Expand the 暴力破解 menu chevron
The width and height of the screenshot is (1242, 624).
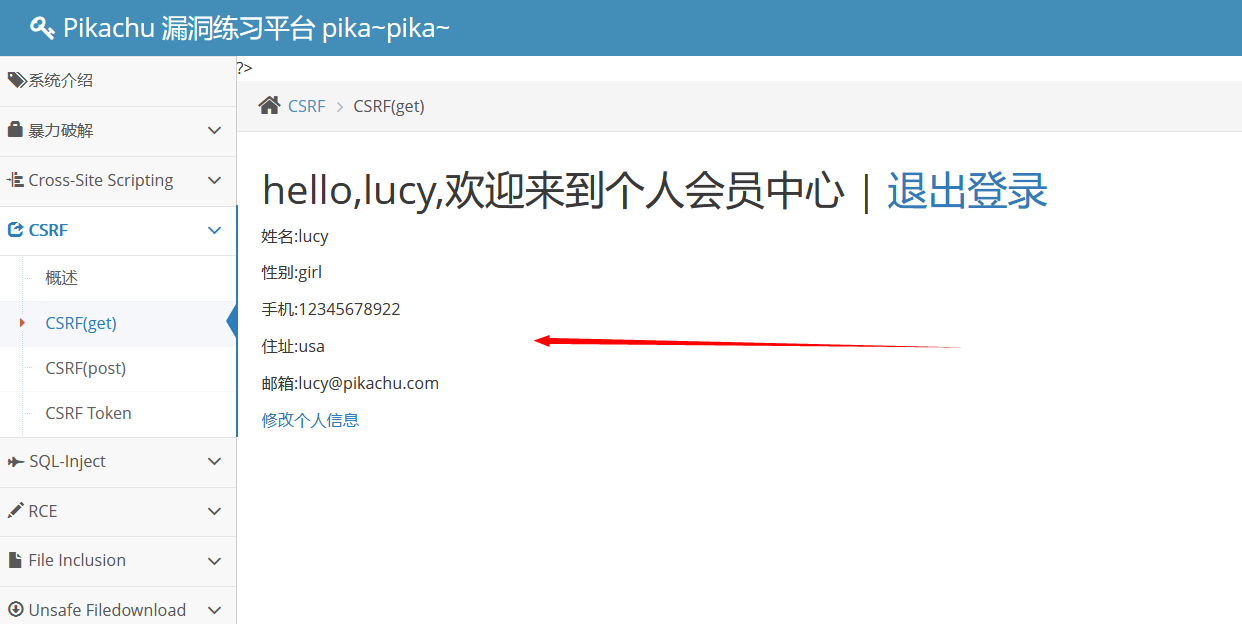214,131
